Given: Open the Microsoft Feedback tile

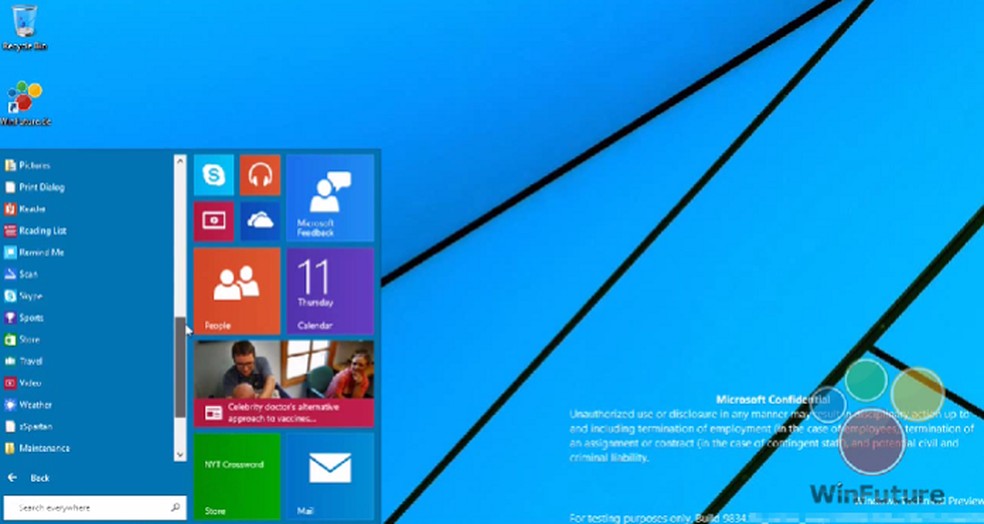Looking at the screenshot, I should [x=330, y=198].
